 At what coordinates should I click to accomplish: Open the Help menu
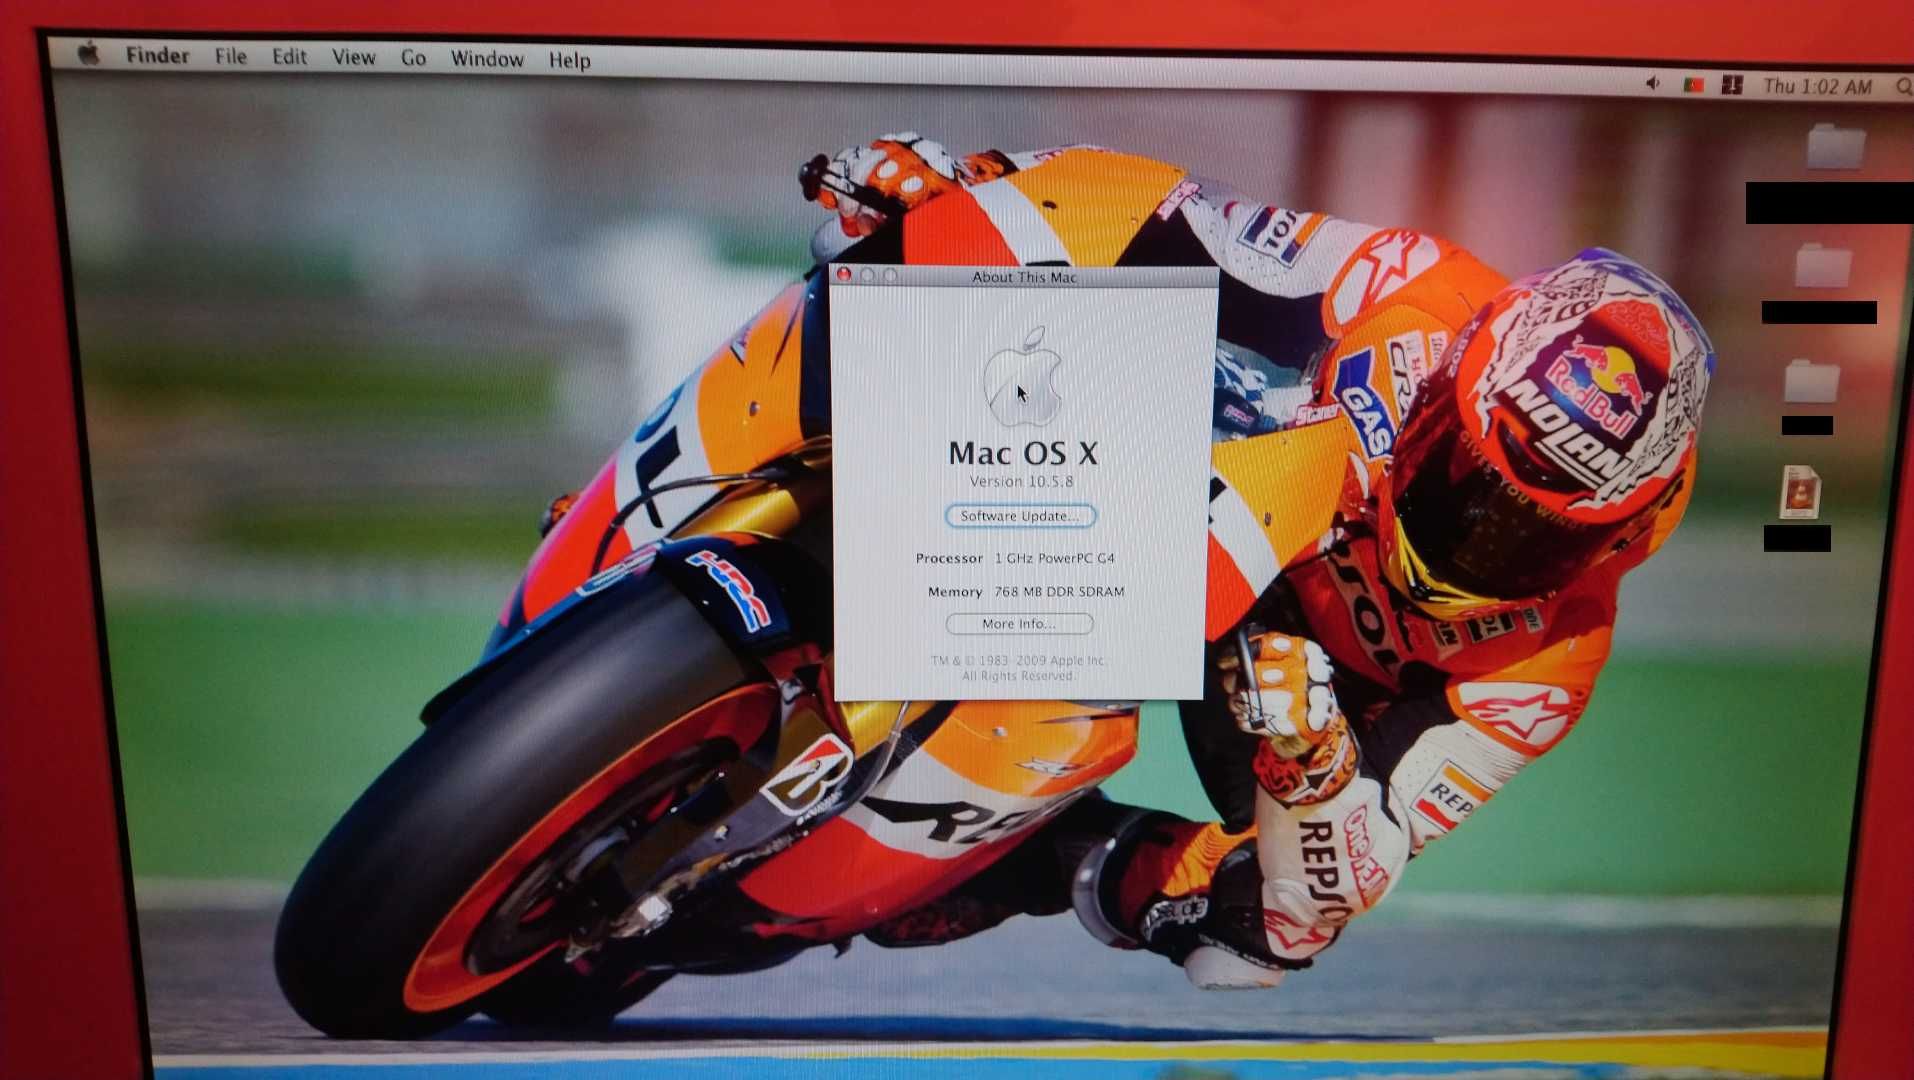[x=569, y=61]
